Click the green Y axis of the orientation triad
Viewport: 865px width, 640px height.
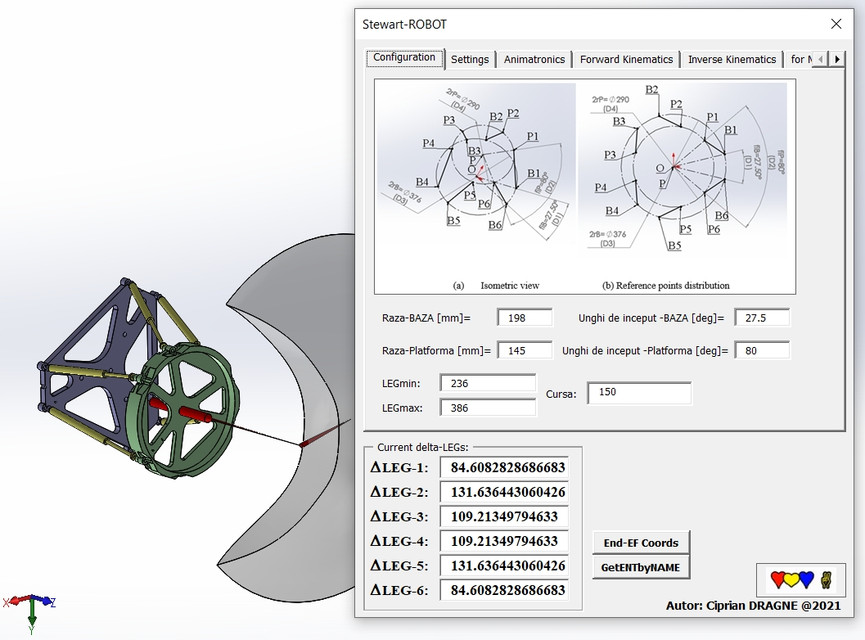pyautogui.click(x=34, y=608)
